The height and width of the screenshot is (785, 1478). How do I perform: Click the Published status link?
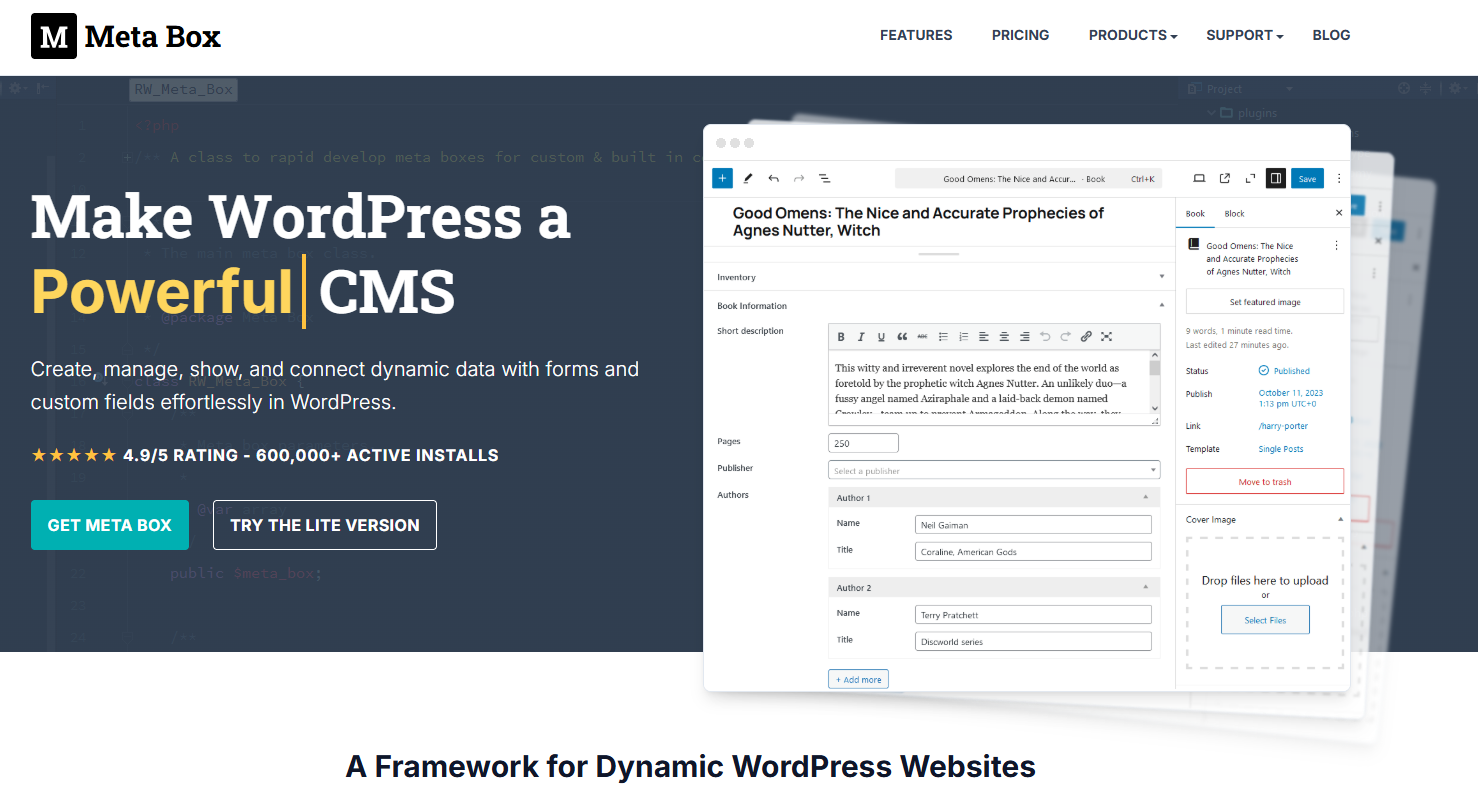pos(1284,371)
